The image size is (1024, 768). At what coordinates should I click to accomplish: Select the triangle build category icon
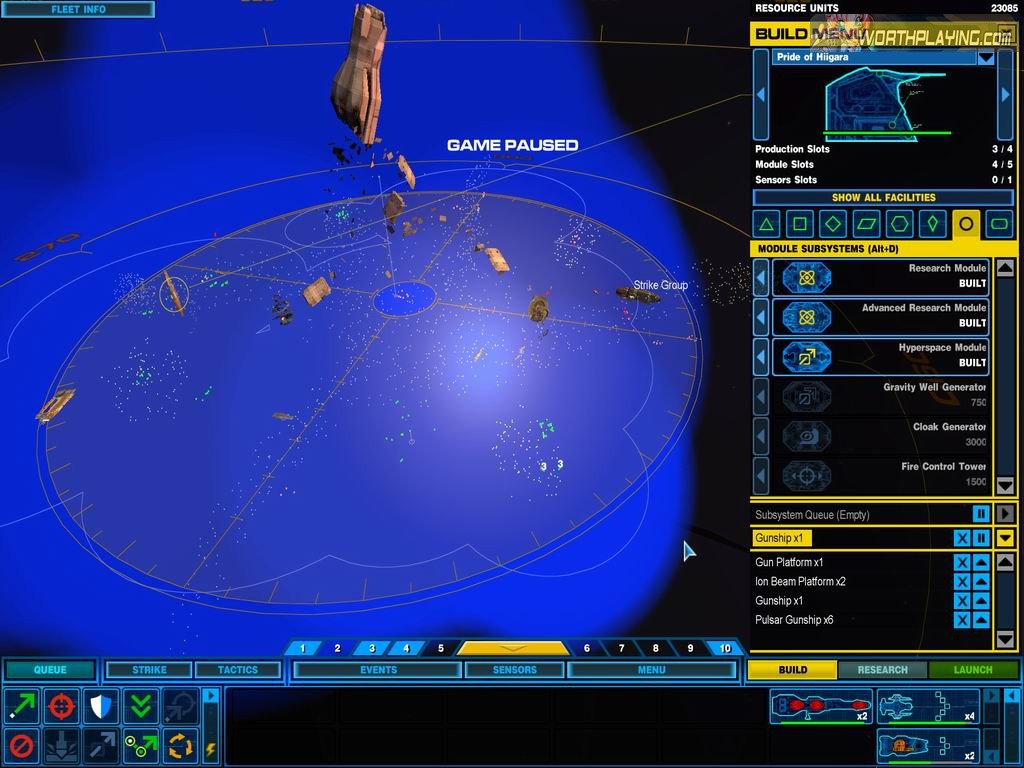coord(766,224)
